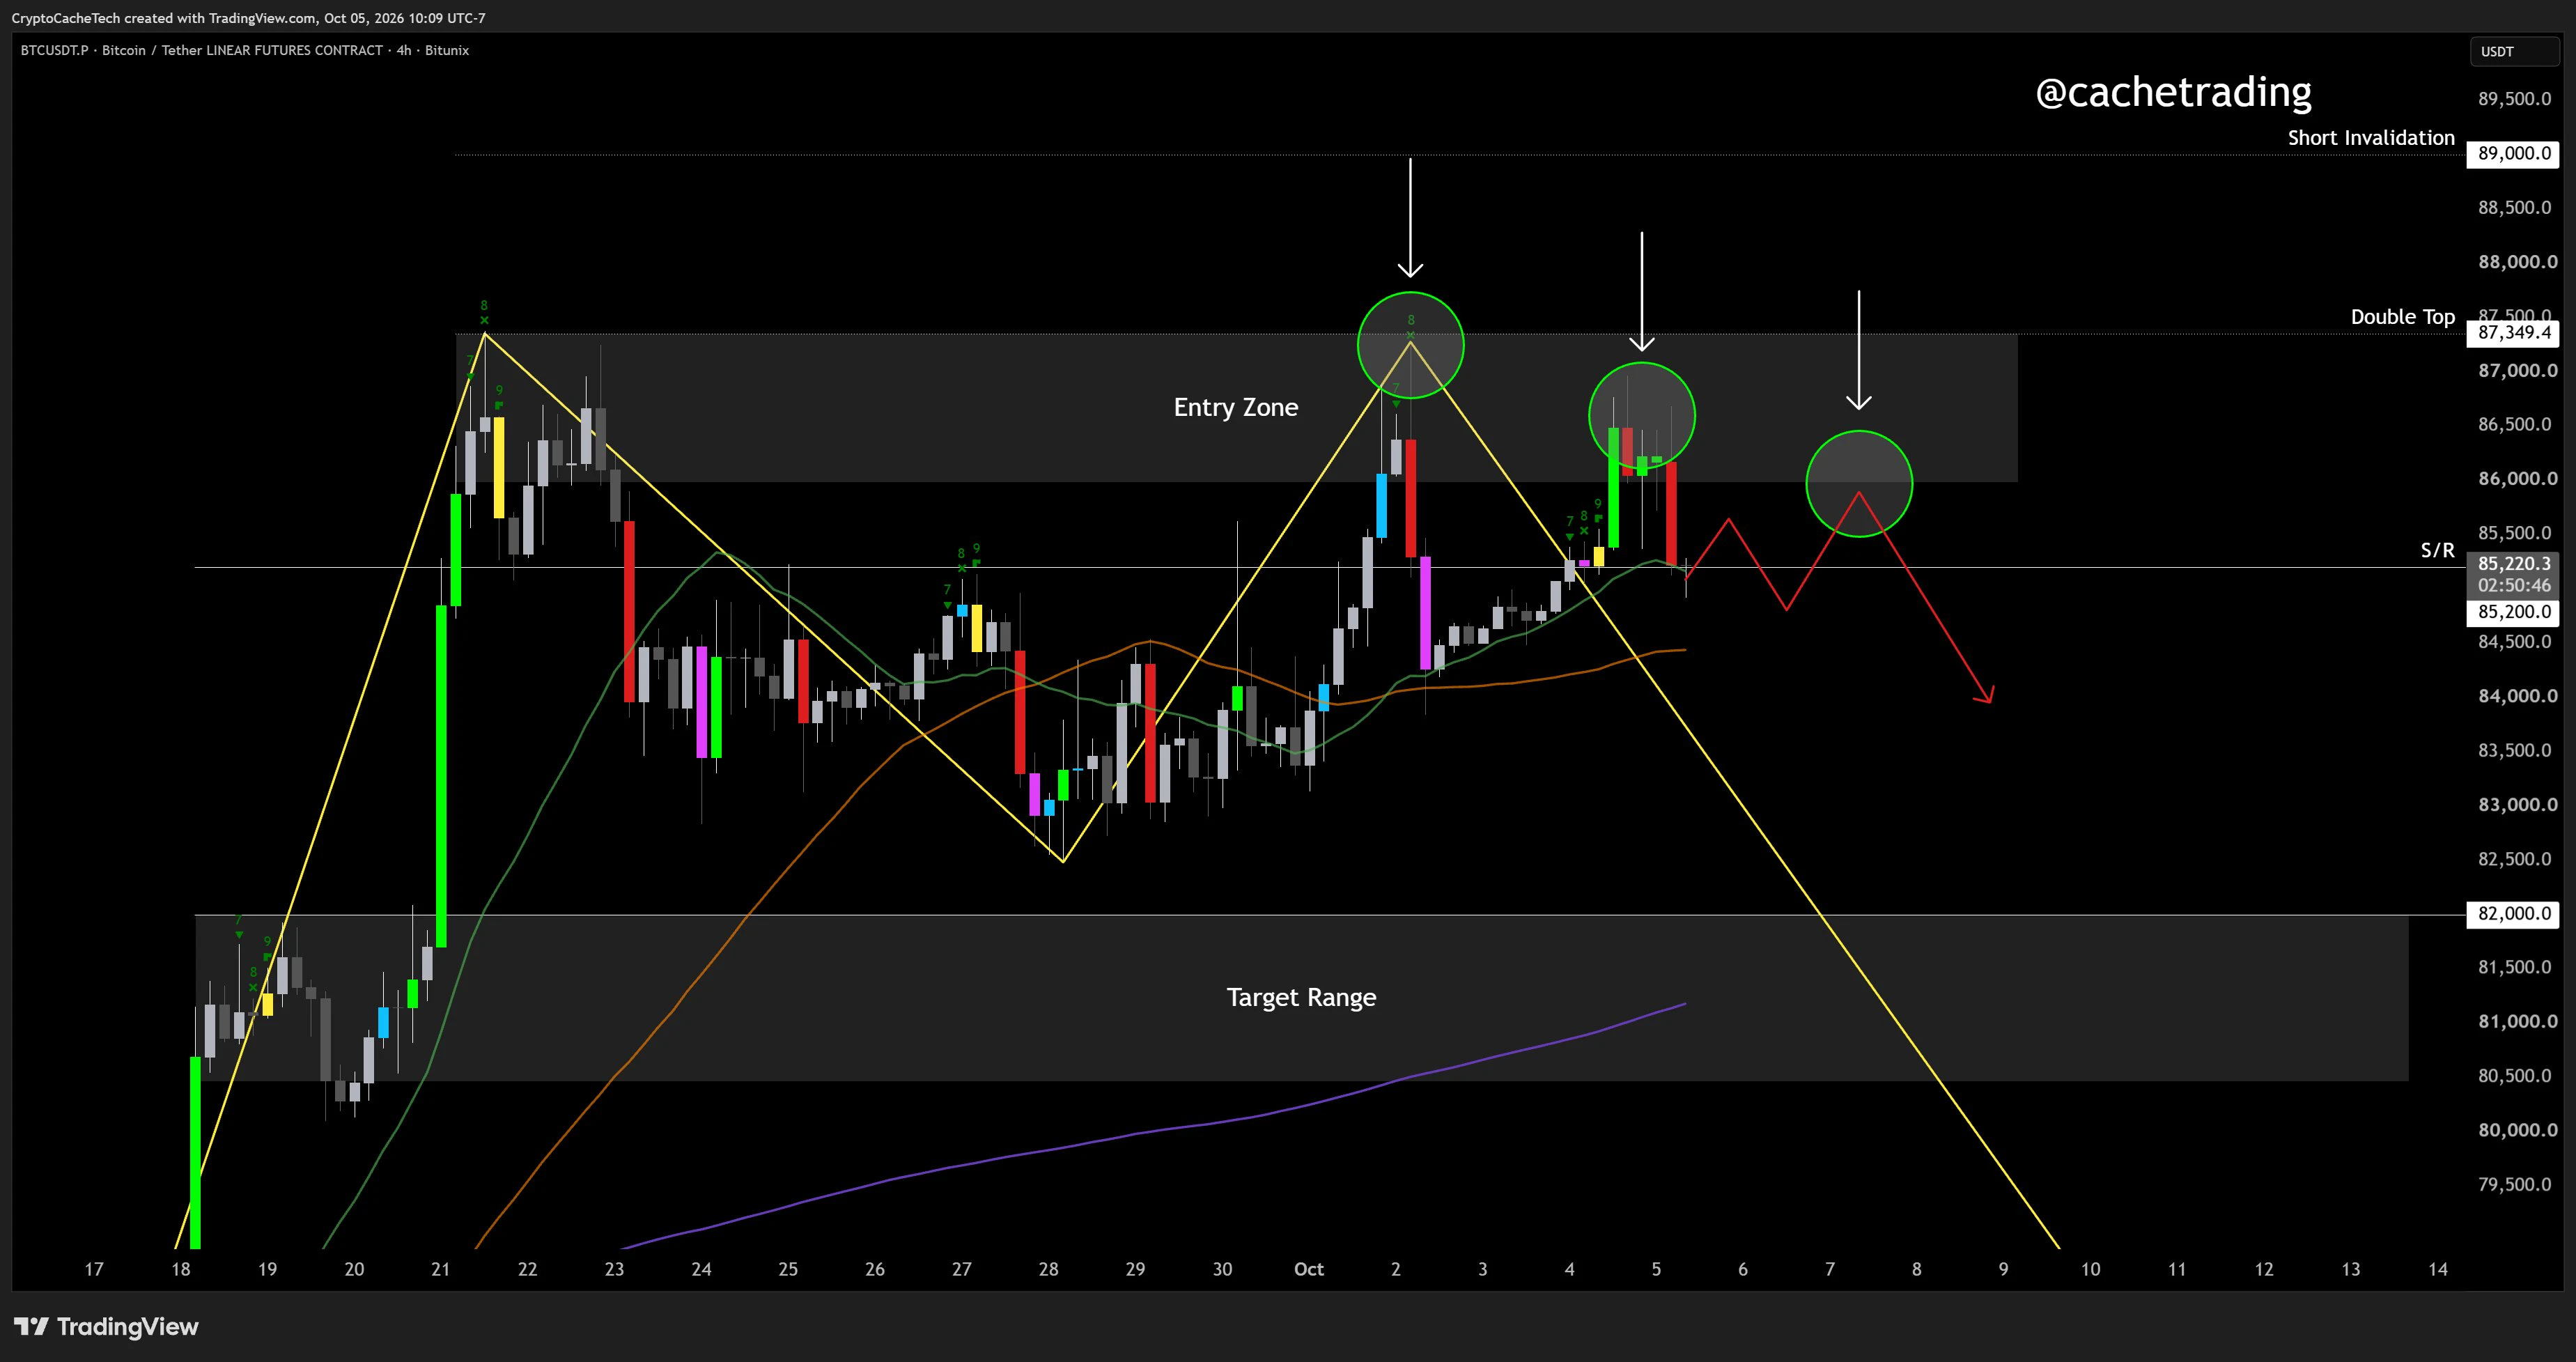Select the Target Range text label
Screen dimensions: 2576x1362
point(1301,997)
